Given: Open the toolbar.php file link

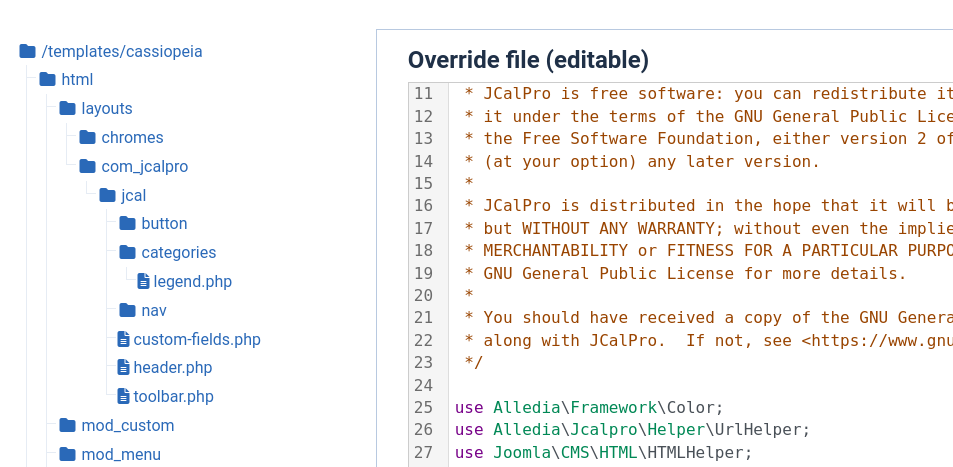Looking at the screenshot, I should click(x=173, y=397).
